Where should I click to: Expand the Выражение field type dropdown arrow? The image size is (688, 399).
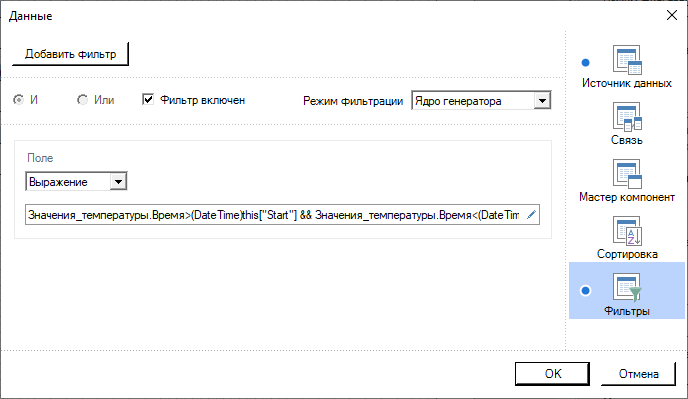(118, 181)
